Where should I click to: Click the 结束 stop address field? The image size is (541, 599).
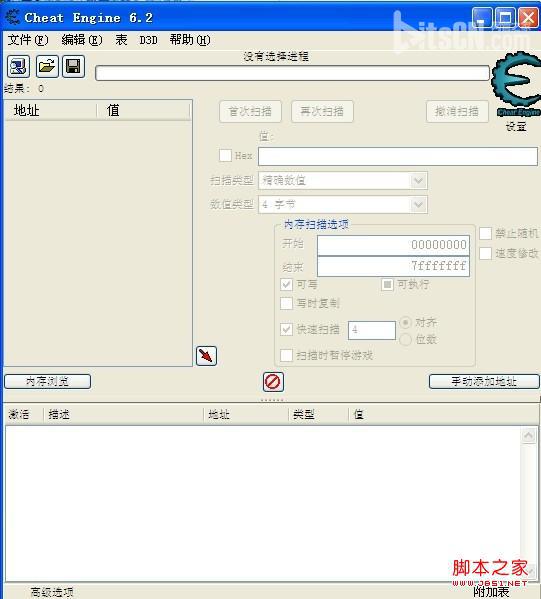click(393, 266)
